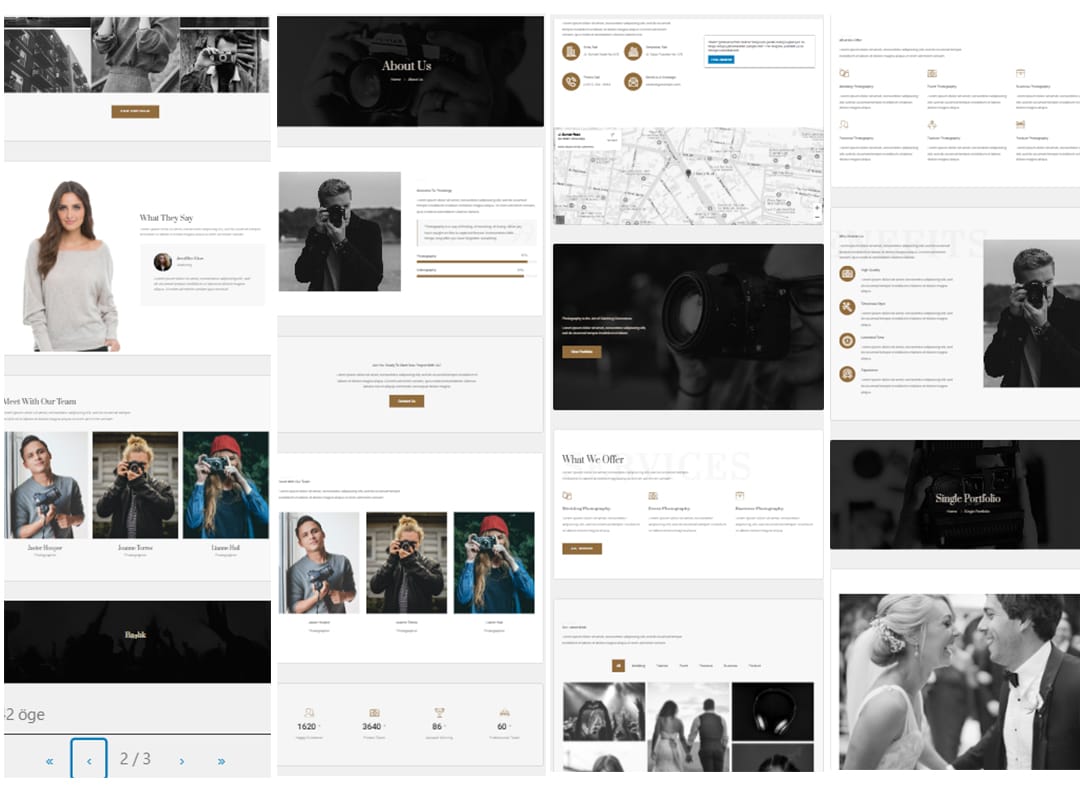The height and width of the screenshot is (800, 1080).
Task: Select the All portfolio filter
Action: 619,666
